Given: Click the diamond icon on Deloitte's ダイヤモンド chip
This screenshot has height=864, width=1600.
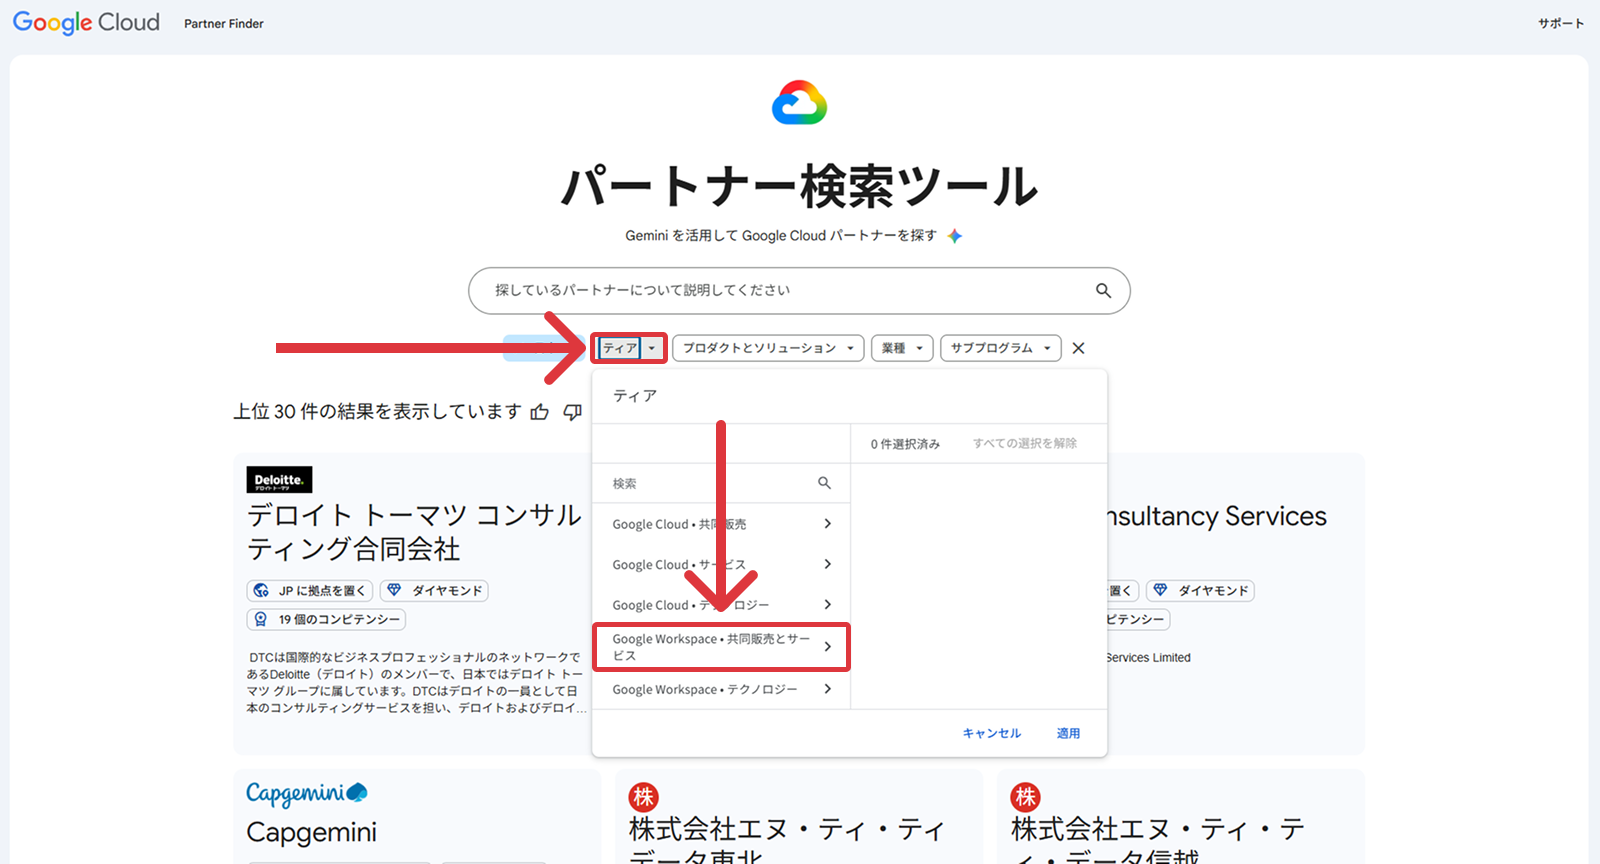Looking at the screenshot, I should pos(394,591).
